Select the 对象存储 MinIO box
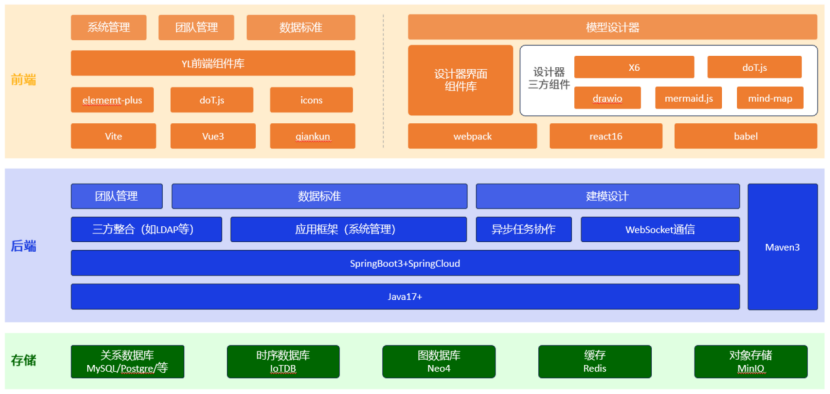This screenshot has width=830, height=394. coord(751,362)
